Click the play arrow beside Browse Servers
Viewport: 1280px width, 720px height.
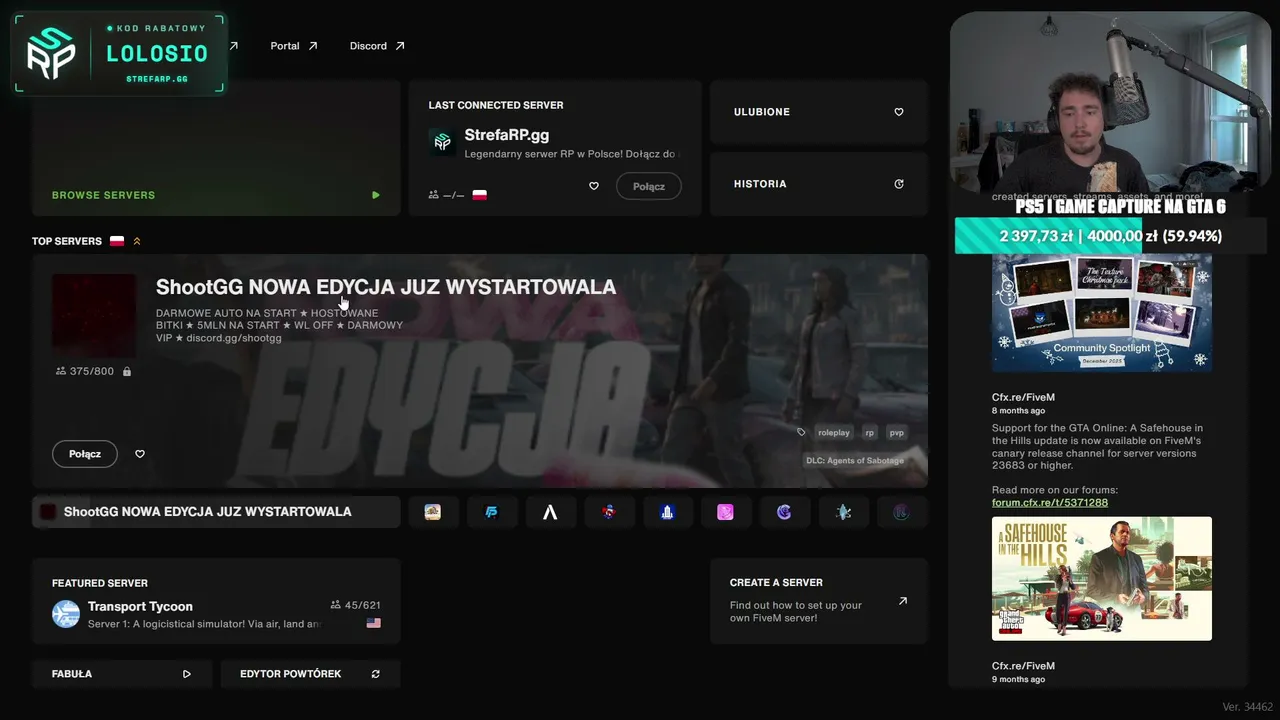[376, 195]
